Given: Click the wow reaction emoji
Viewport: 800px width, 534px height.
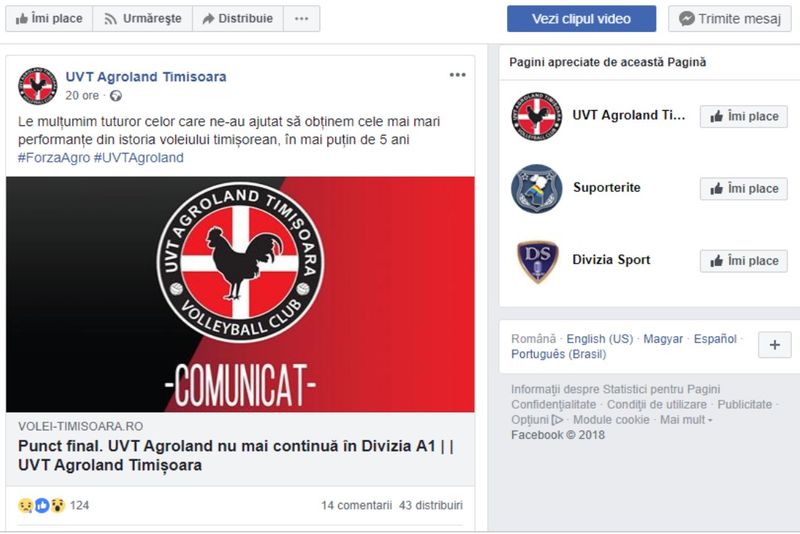Looking at the screenshot, I should pos(58,505).
